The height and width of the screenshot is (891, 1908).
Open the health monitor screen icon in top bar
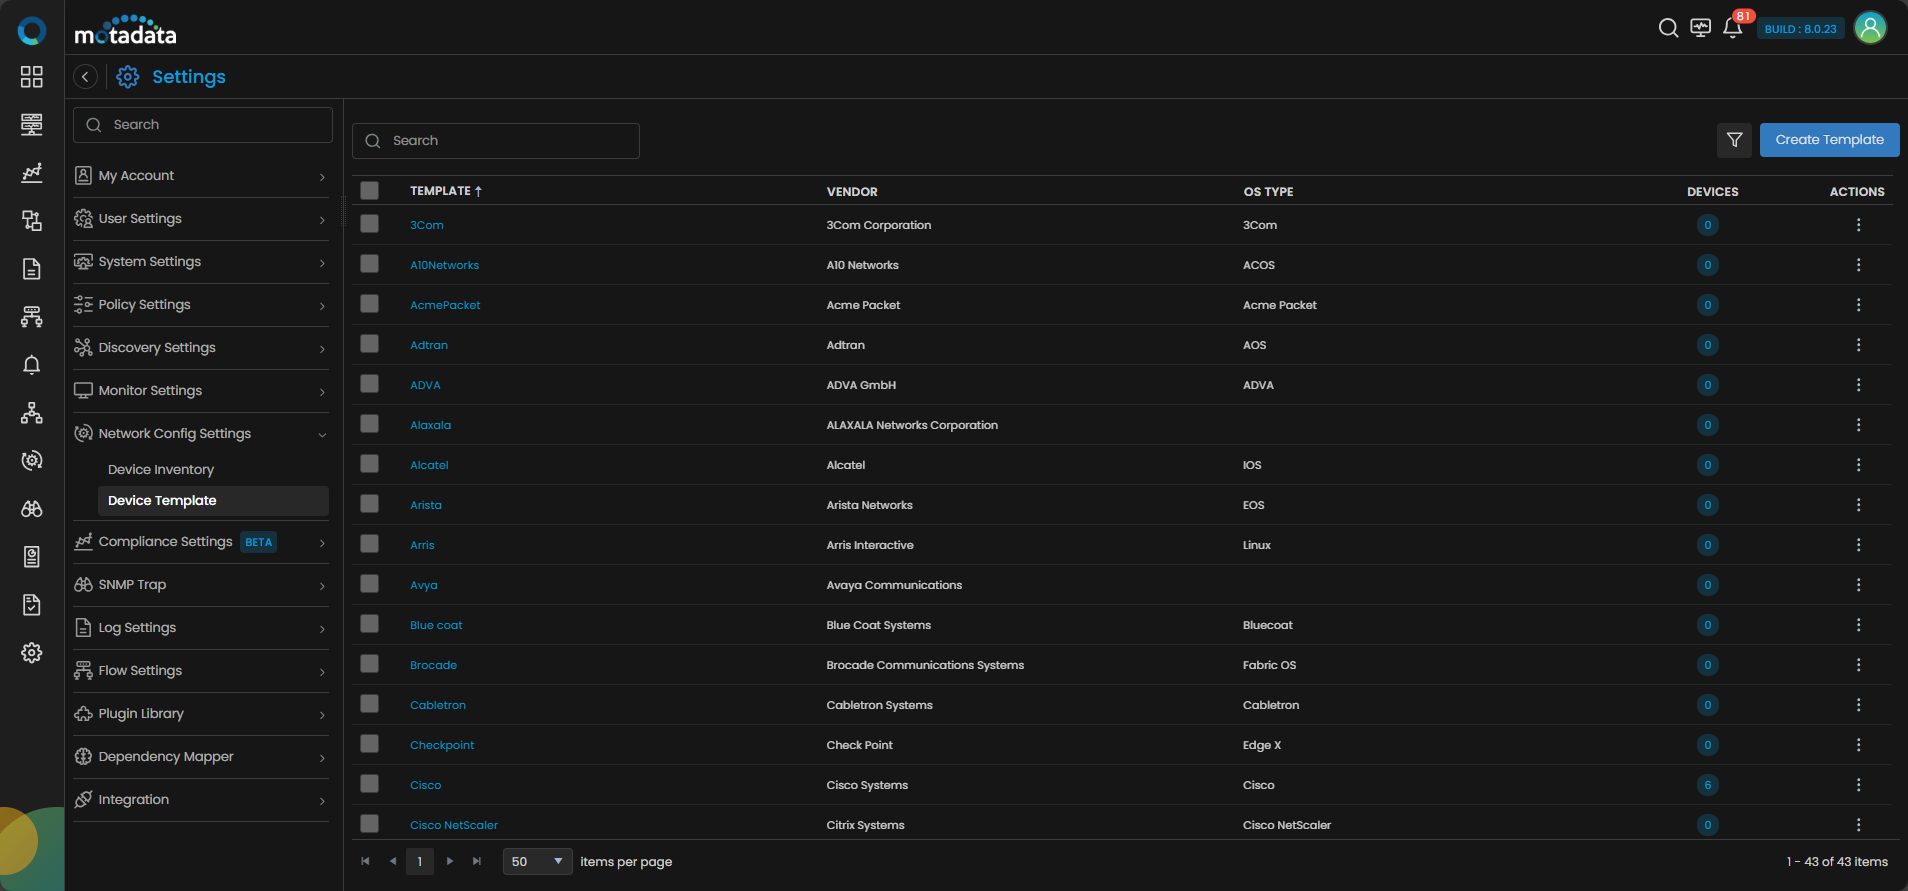click(x=1700, y=28)
